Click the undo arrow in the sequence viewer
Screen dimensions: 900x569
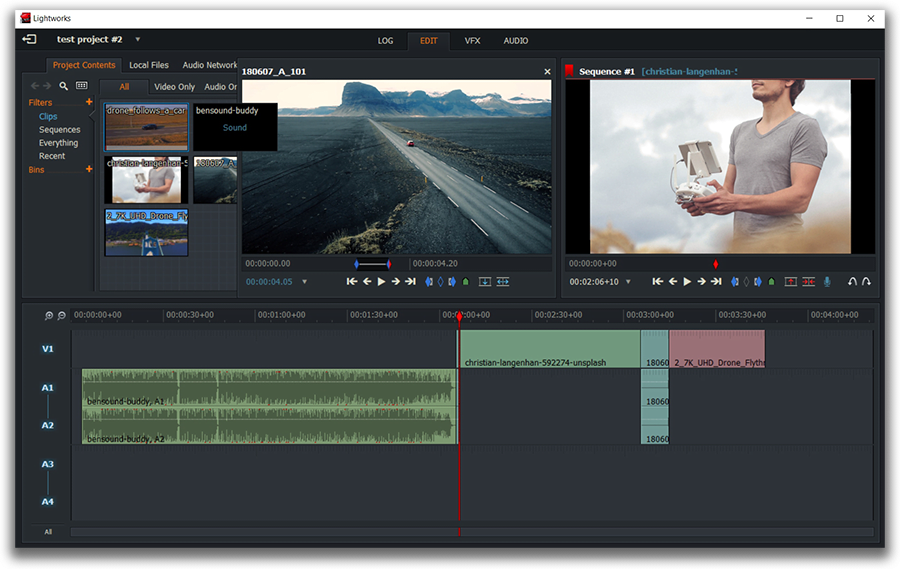pyautogui.click(x=852, y=282)
